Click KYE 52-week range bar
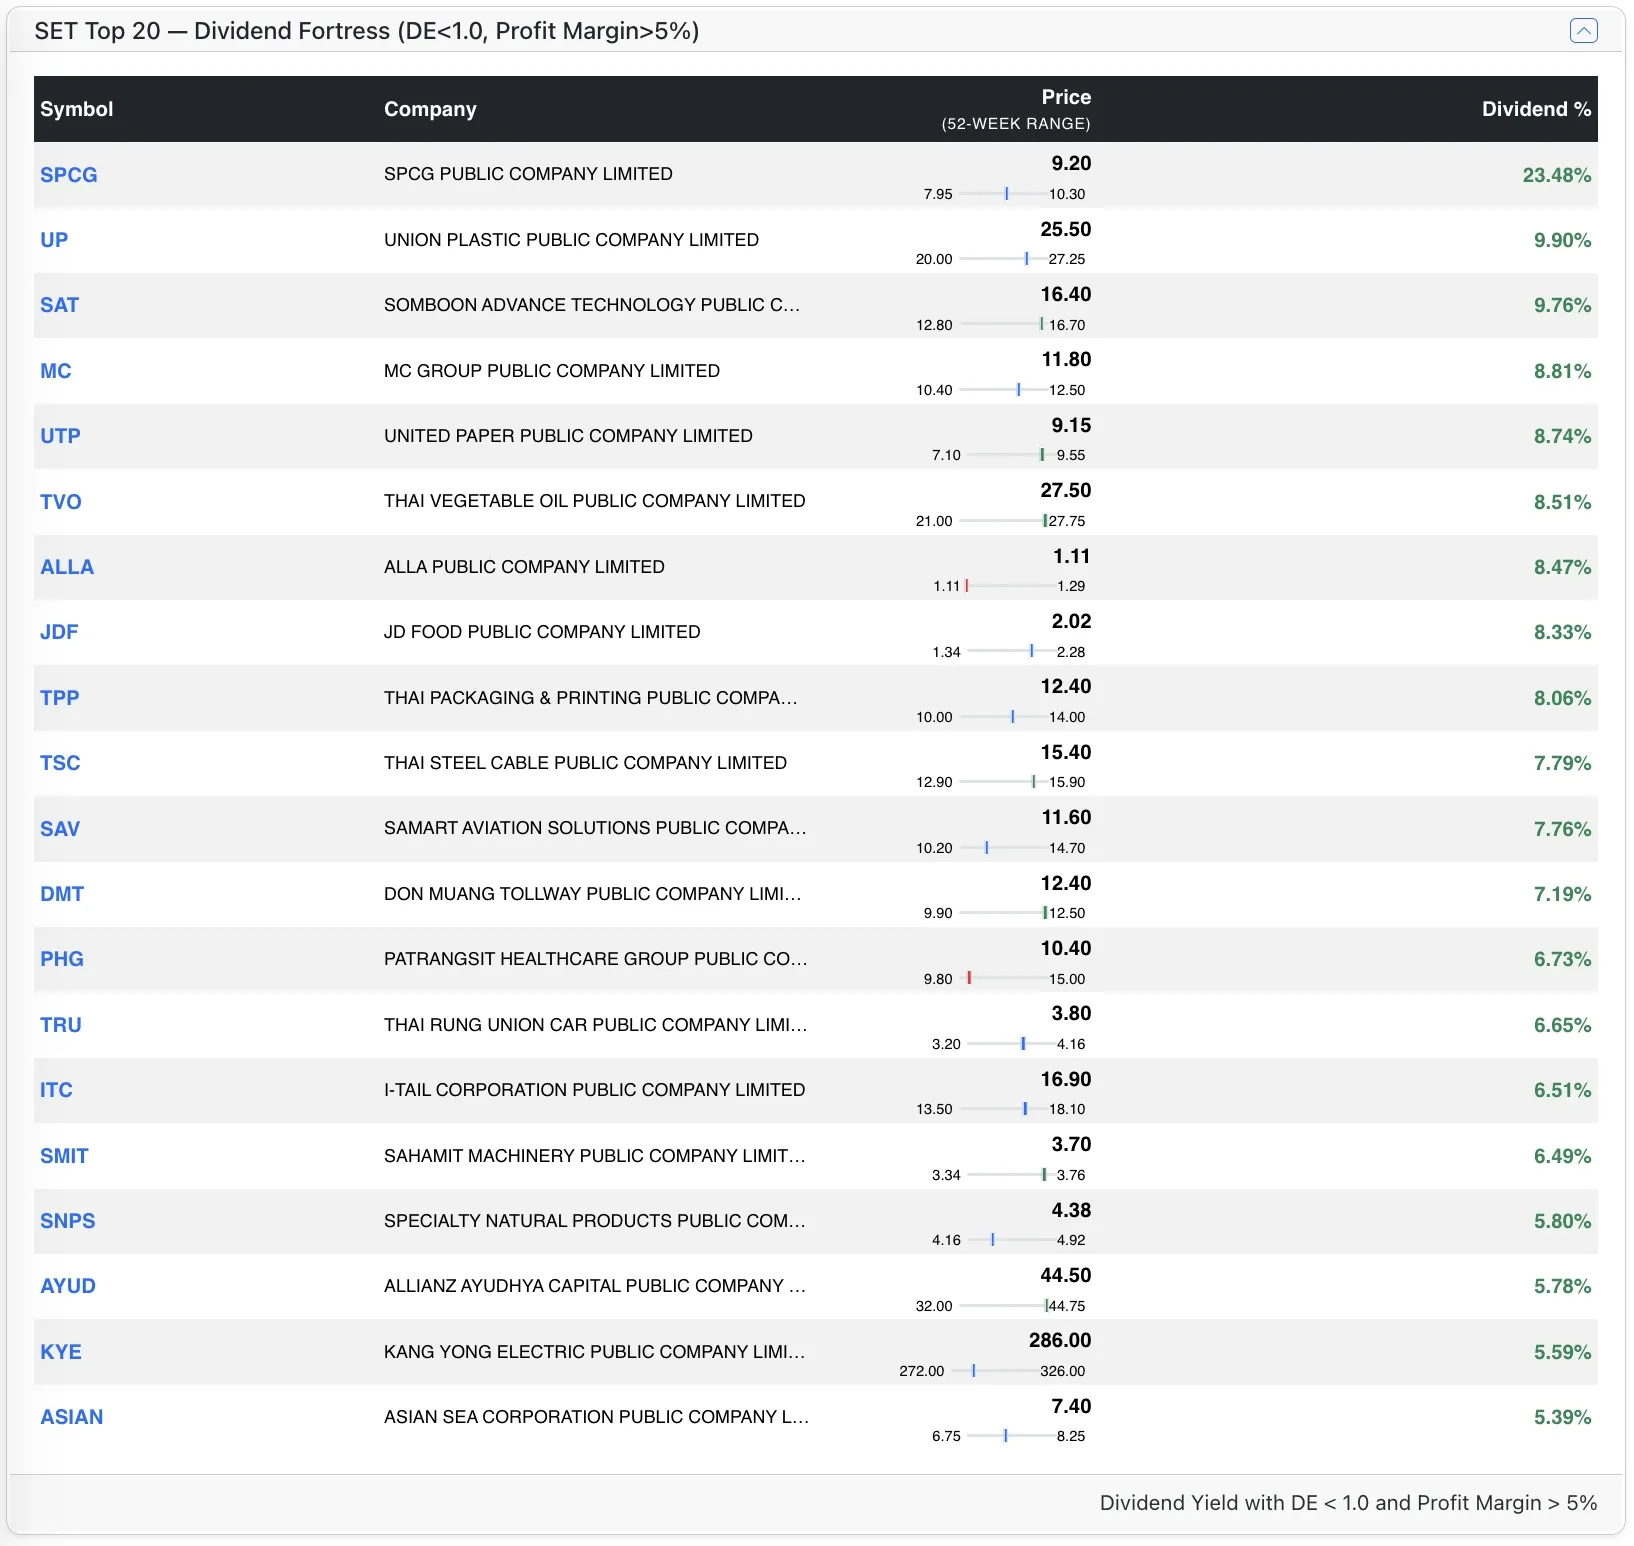Screen dimensions: 1634x1546 [996, 1371]
